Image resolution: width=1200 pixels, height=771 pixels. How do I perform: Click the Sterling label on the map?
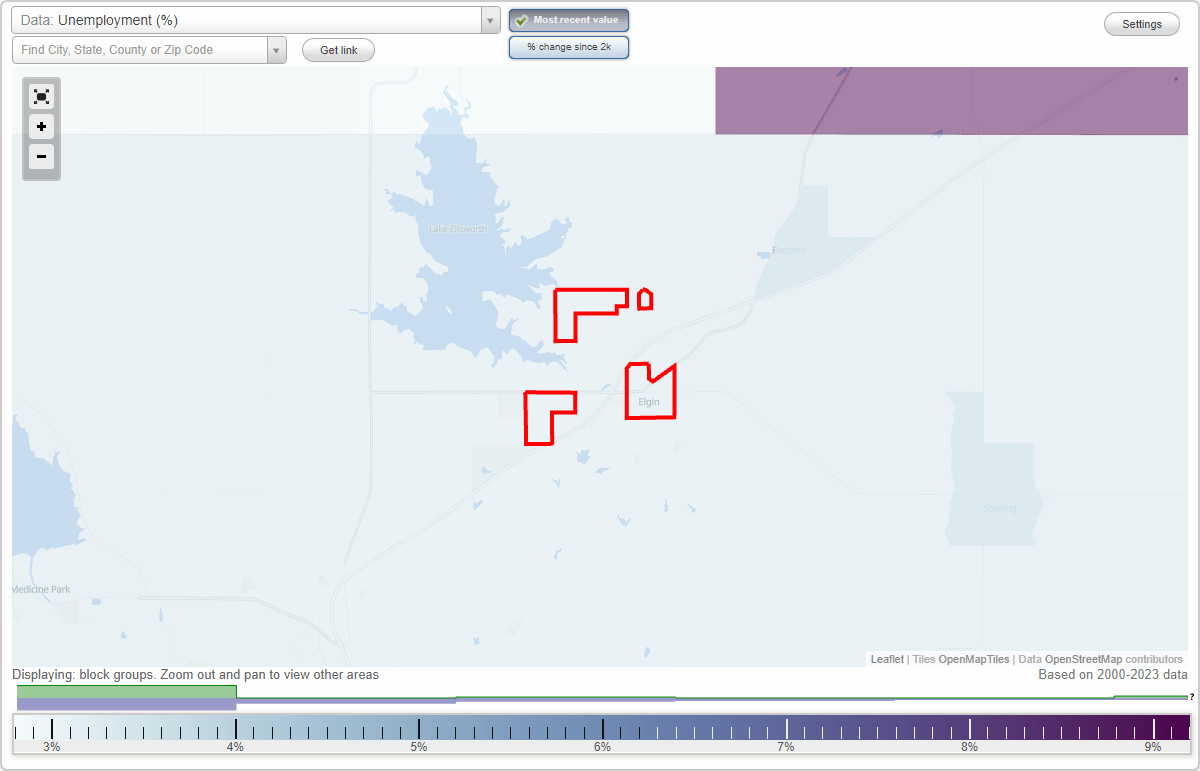[999, 508]
